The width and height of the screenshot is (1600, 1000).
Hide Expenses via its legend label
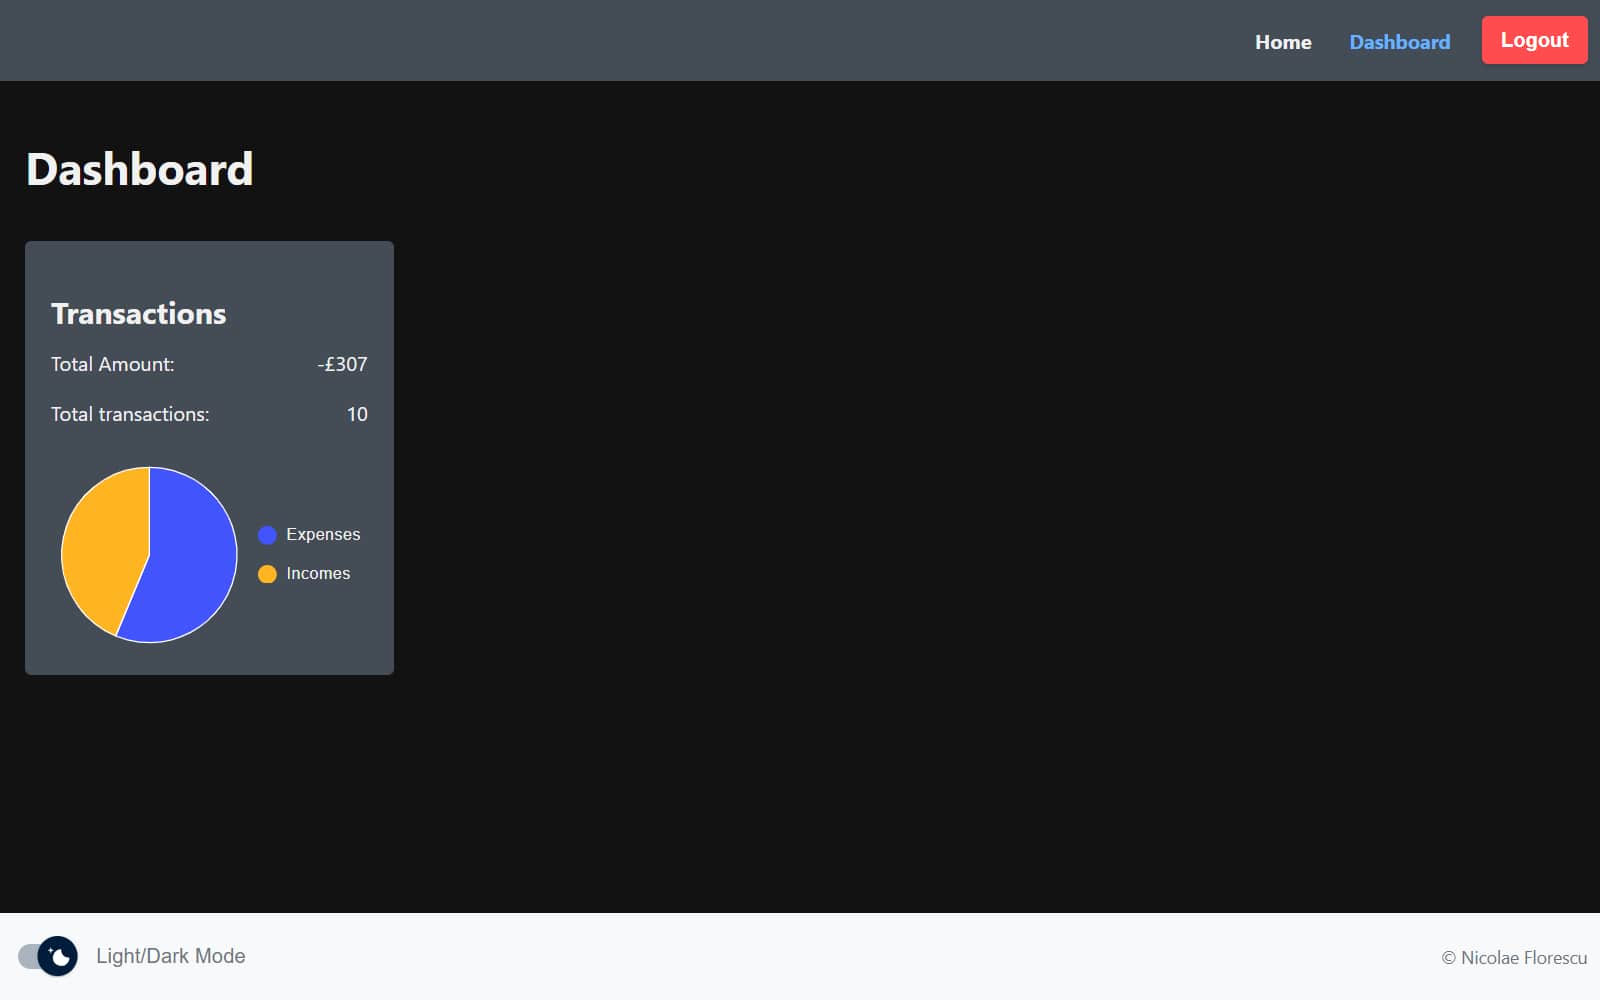coord(322,535)
